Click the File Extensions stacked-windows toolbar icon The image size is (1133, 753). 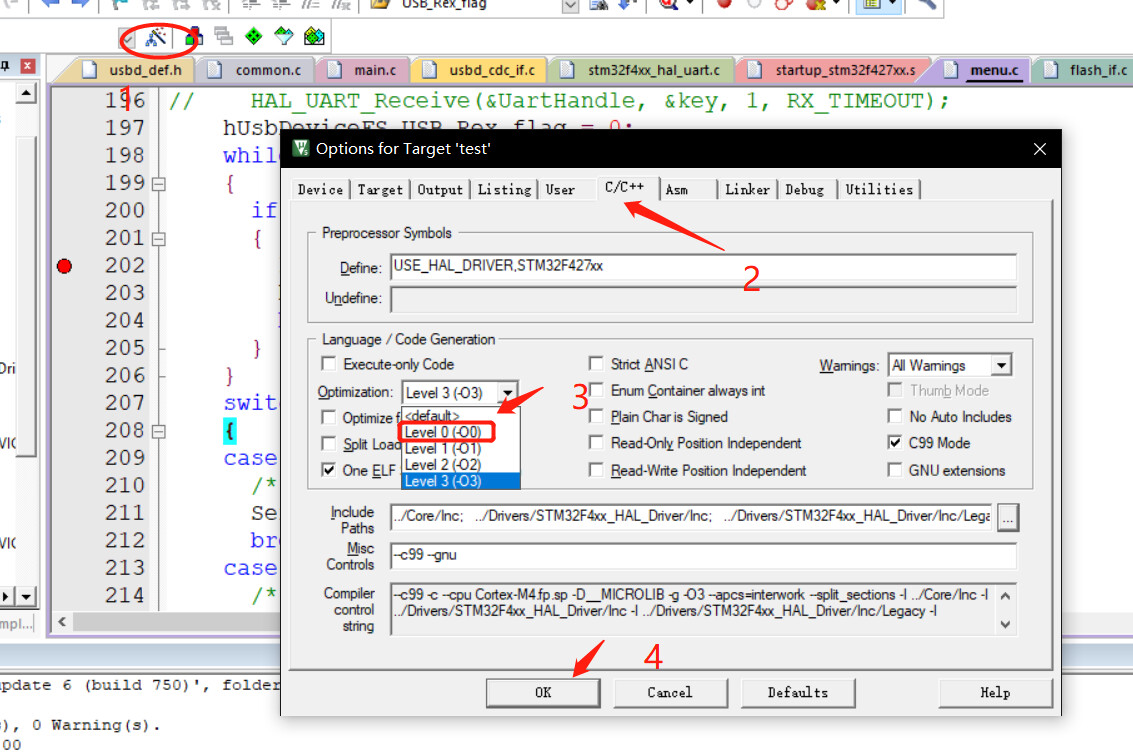[224, 36]
